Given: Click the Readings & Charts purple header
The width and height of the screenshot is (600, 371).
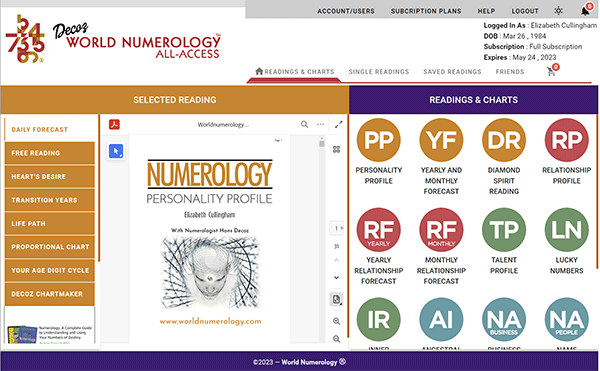Looking at the screenshot, I should (473, 100).
